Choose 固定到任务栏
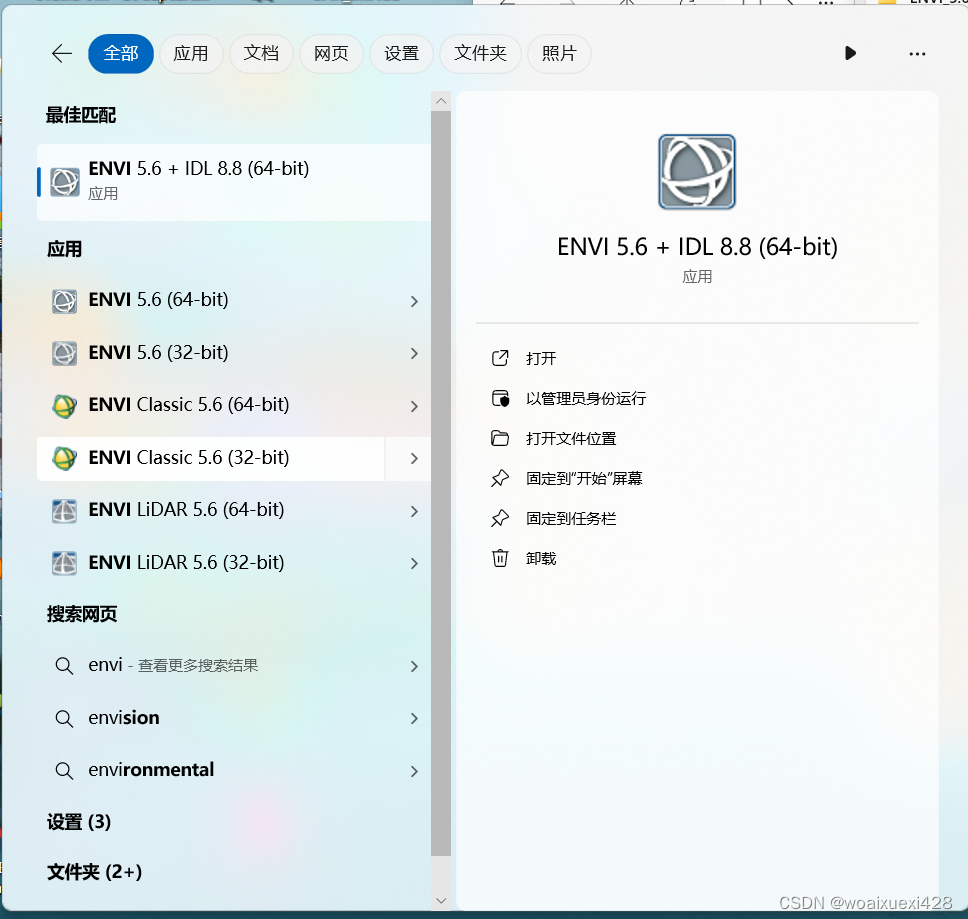 (571, 518)
